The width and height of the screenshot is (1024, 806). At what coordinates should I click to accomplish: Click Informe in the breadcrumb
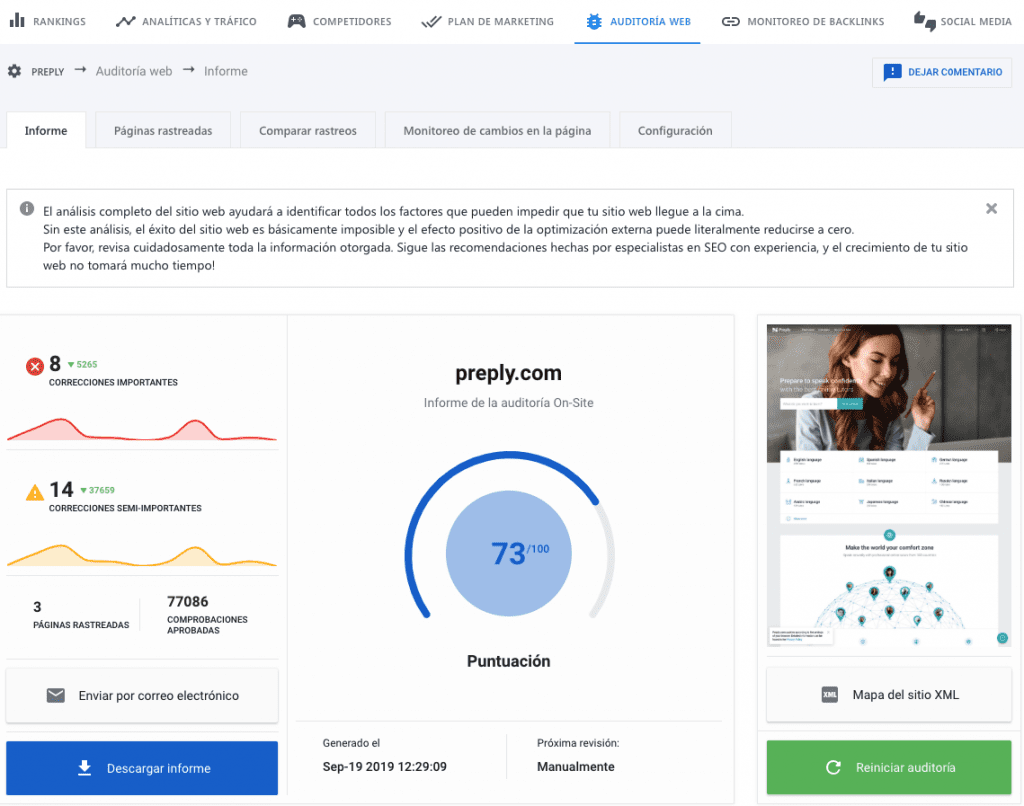coord(225,71)
